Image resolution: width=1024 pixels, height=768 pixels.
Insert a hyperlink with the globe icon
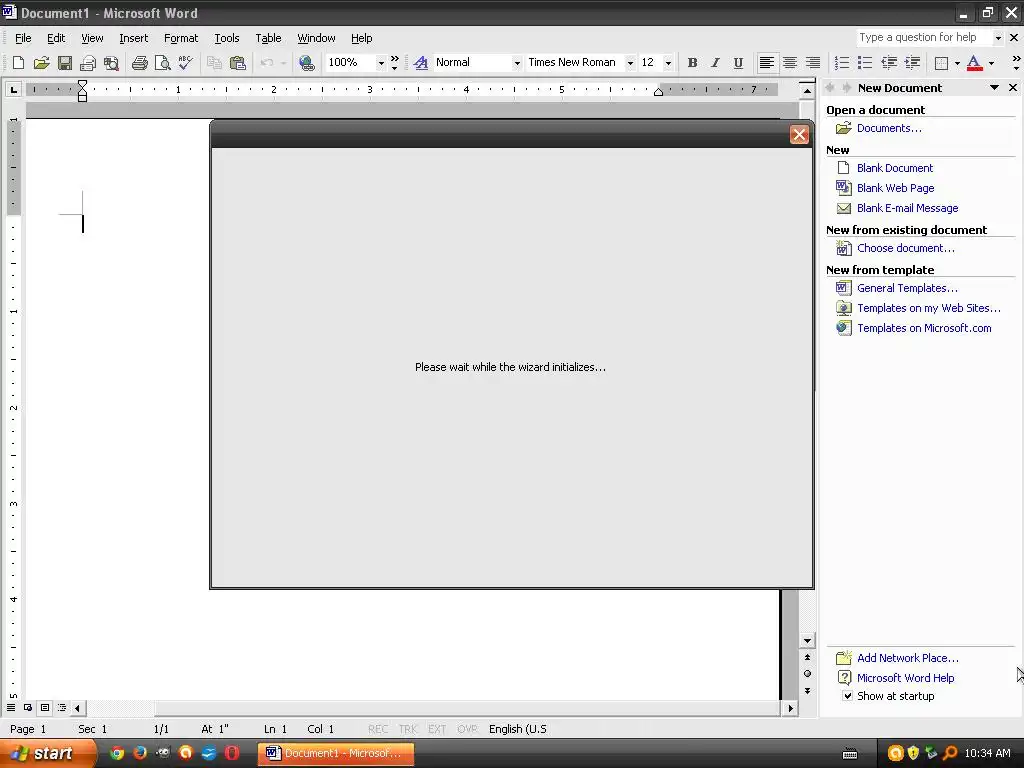(x=306, y=63)
